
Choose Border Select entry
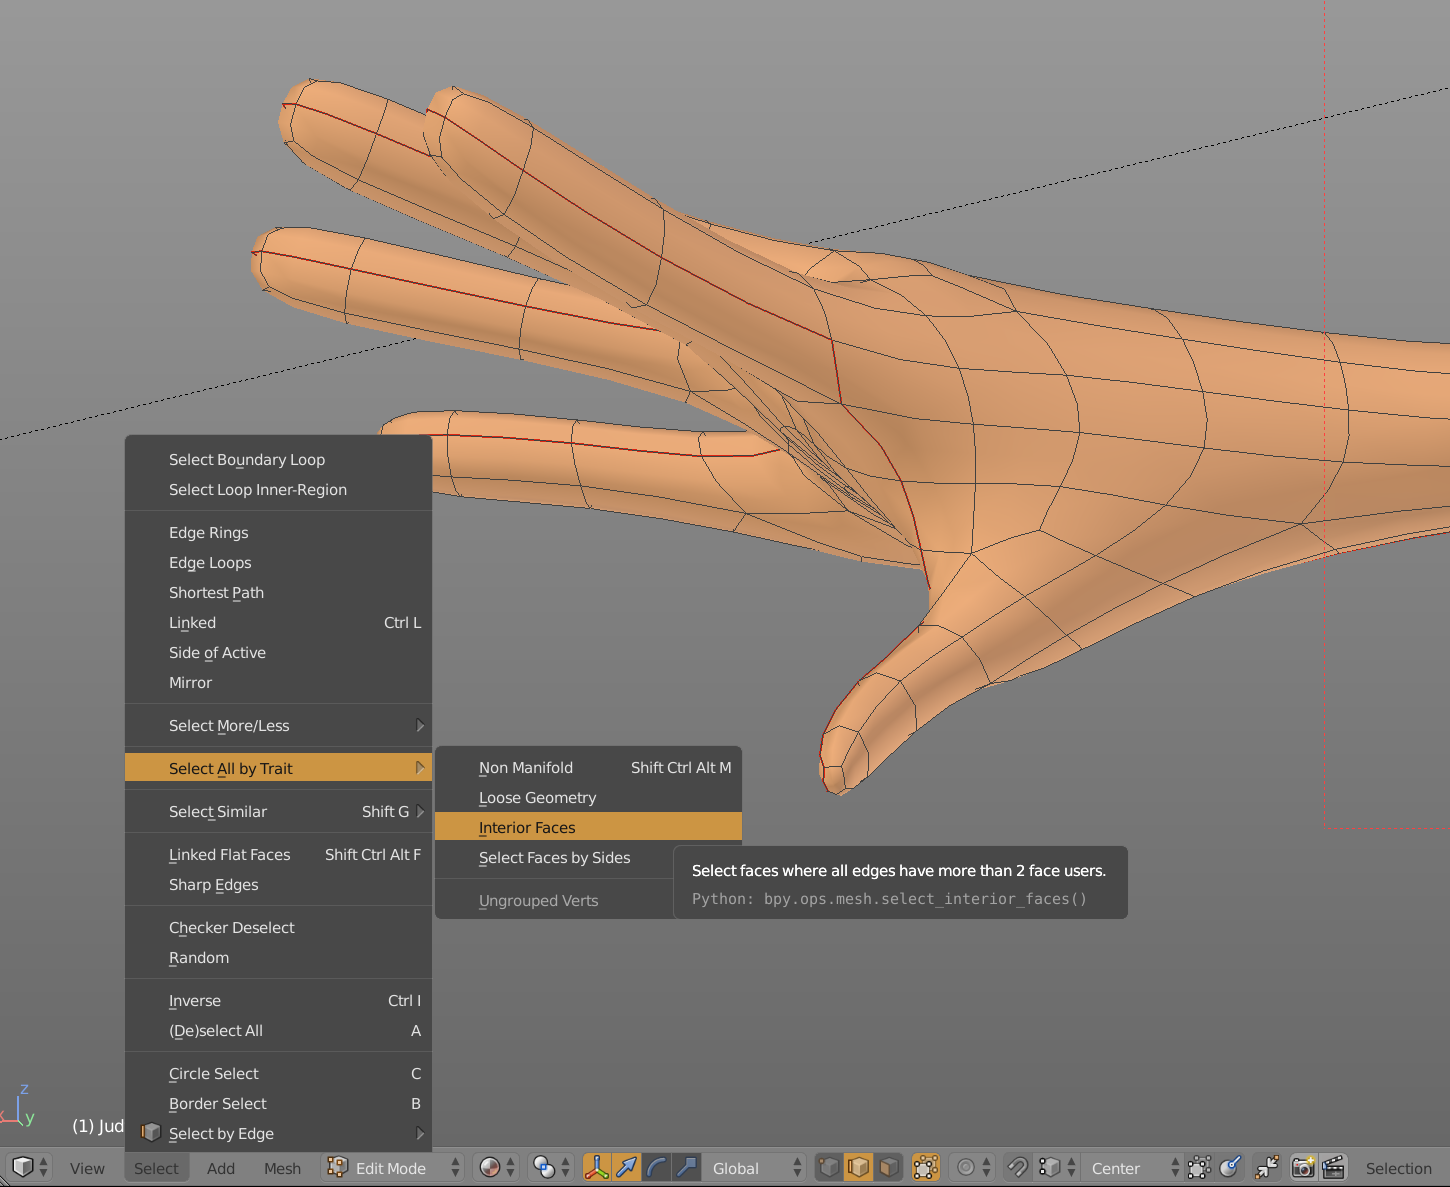click(x=278, y=1103)
